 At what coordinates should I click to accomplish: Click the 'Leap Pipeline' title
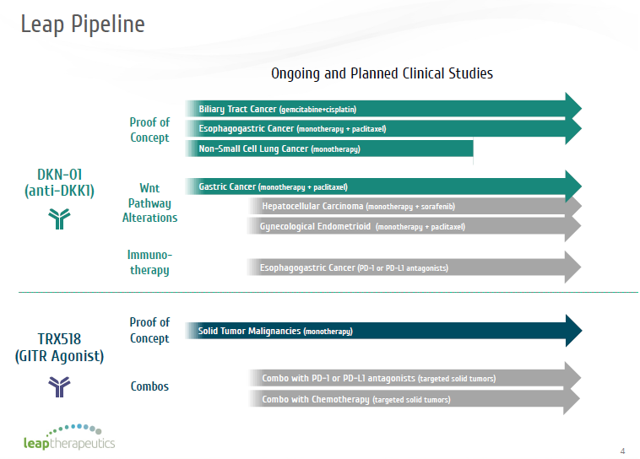pos(83,24)
